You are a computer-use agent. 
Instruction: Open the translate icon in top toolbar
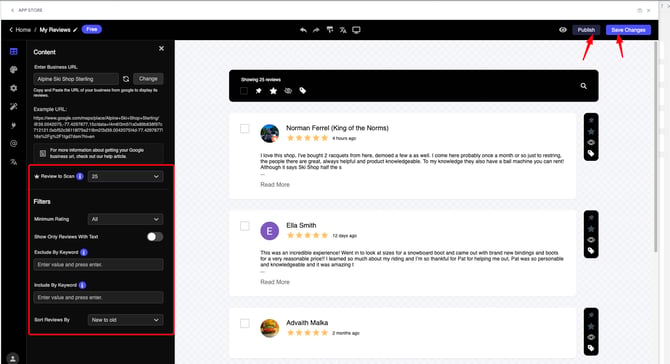click(343, 30)
